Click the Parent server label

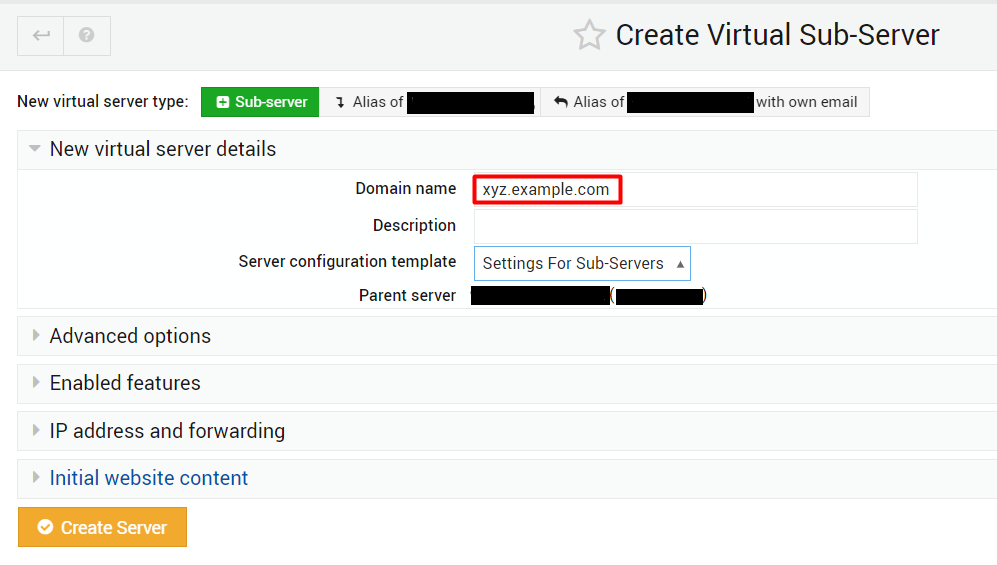pyautogui.click(x=407, y=296)
